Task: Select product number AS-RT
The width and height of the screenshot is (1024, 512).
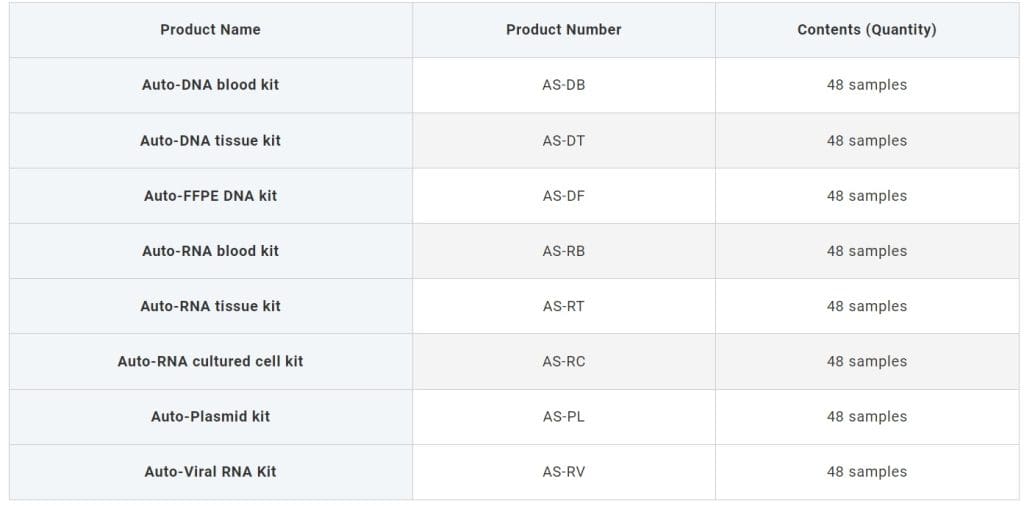Action: coord(564,306)
